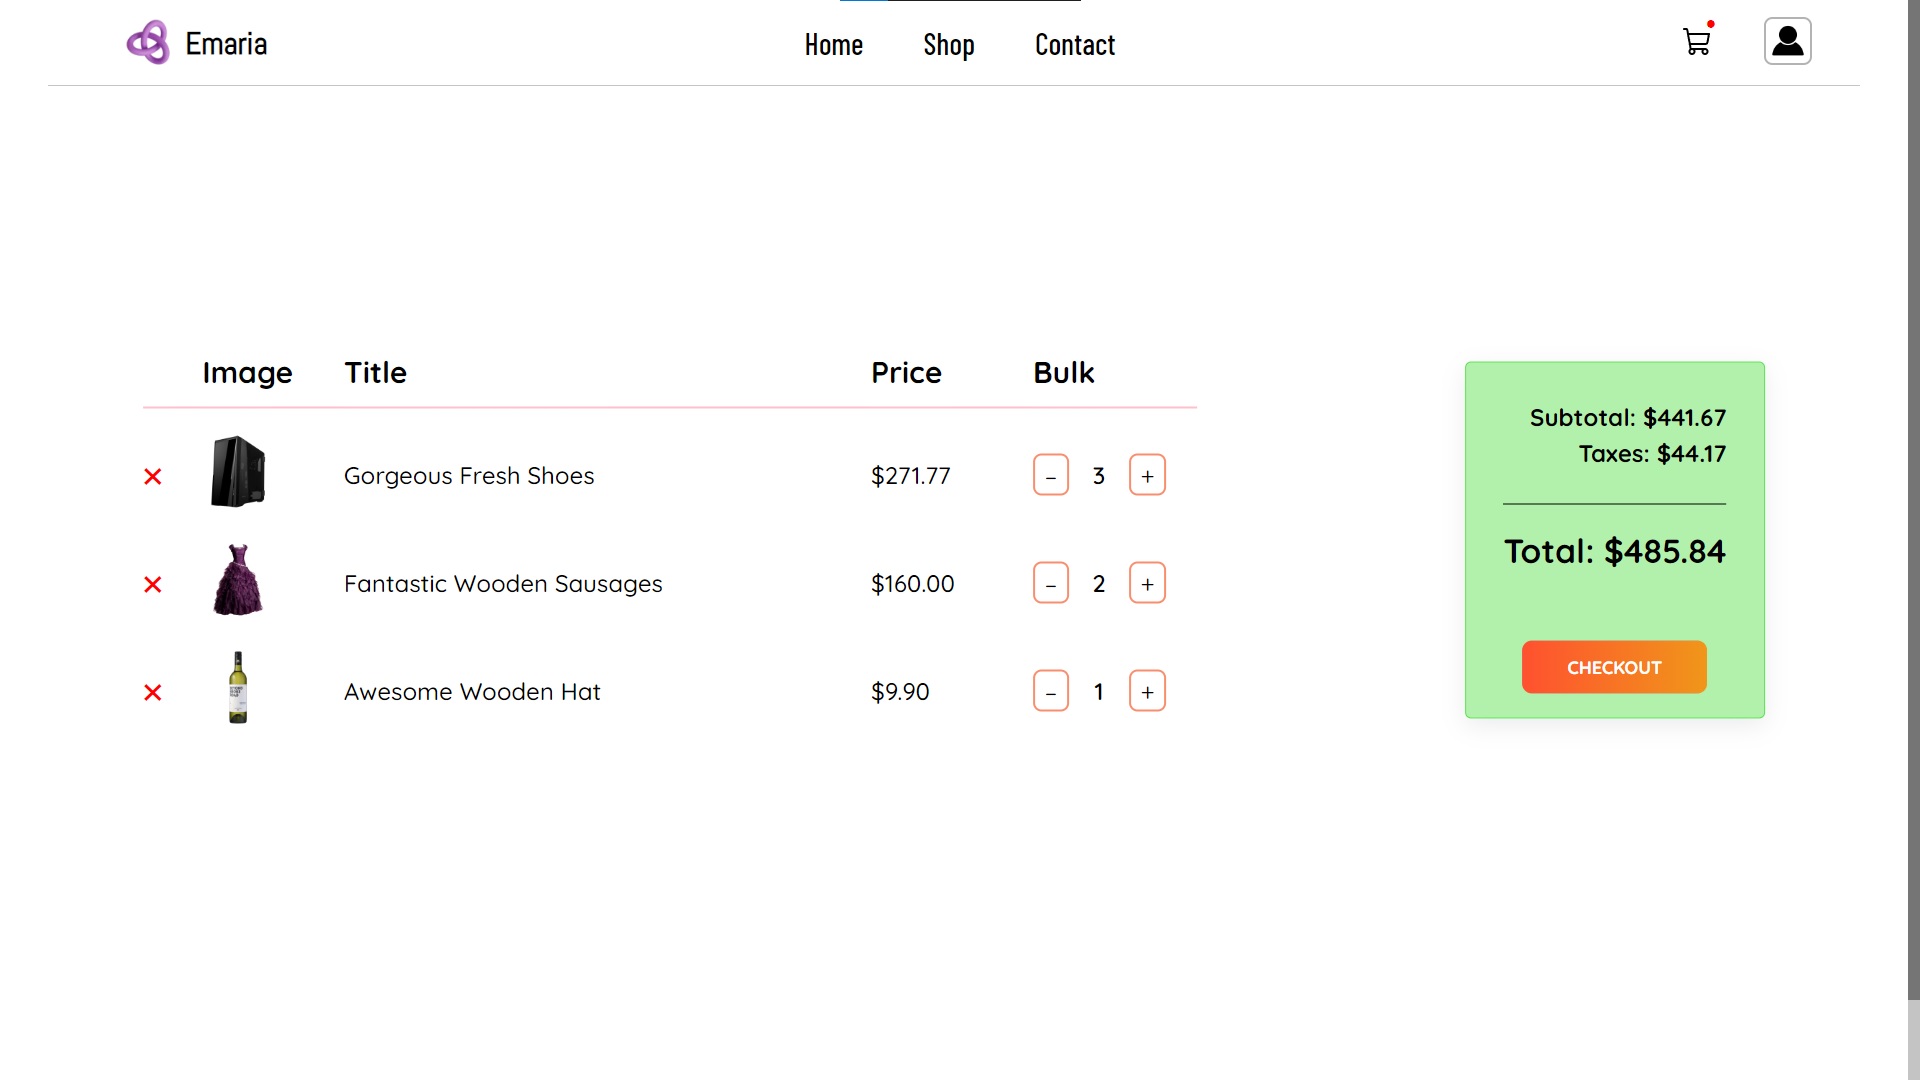Viewport: 1920px width, 1080px height.
Task: Remove Gorgeous Fresh Shoes from cart
Action: (x=152, y=476)
